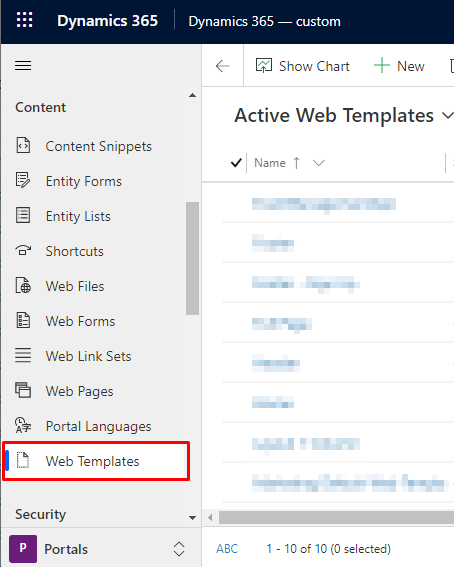
Task: Click the Dynamics 365 home title
Action: 107,21
